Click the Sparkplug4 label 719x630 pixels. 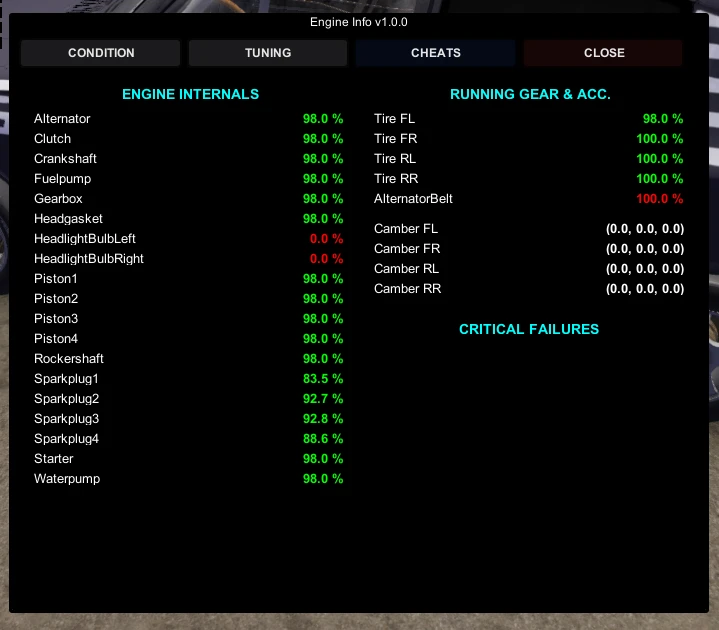[x=66, y=439]
